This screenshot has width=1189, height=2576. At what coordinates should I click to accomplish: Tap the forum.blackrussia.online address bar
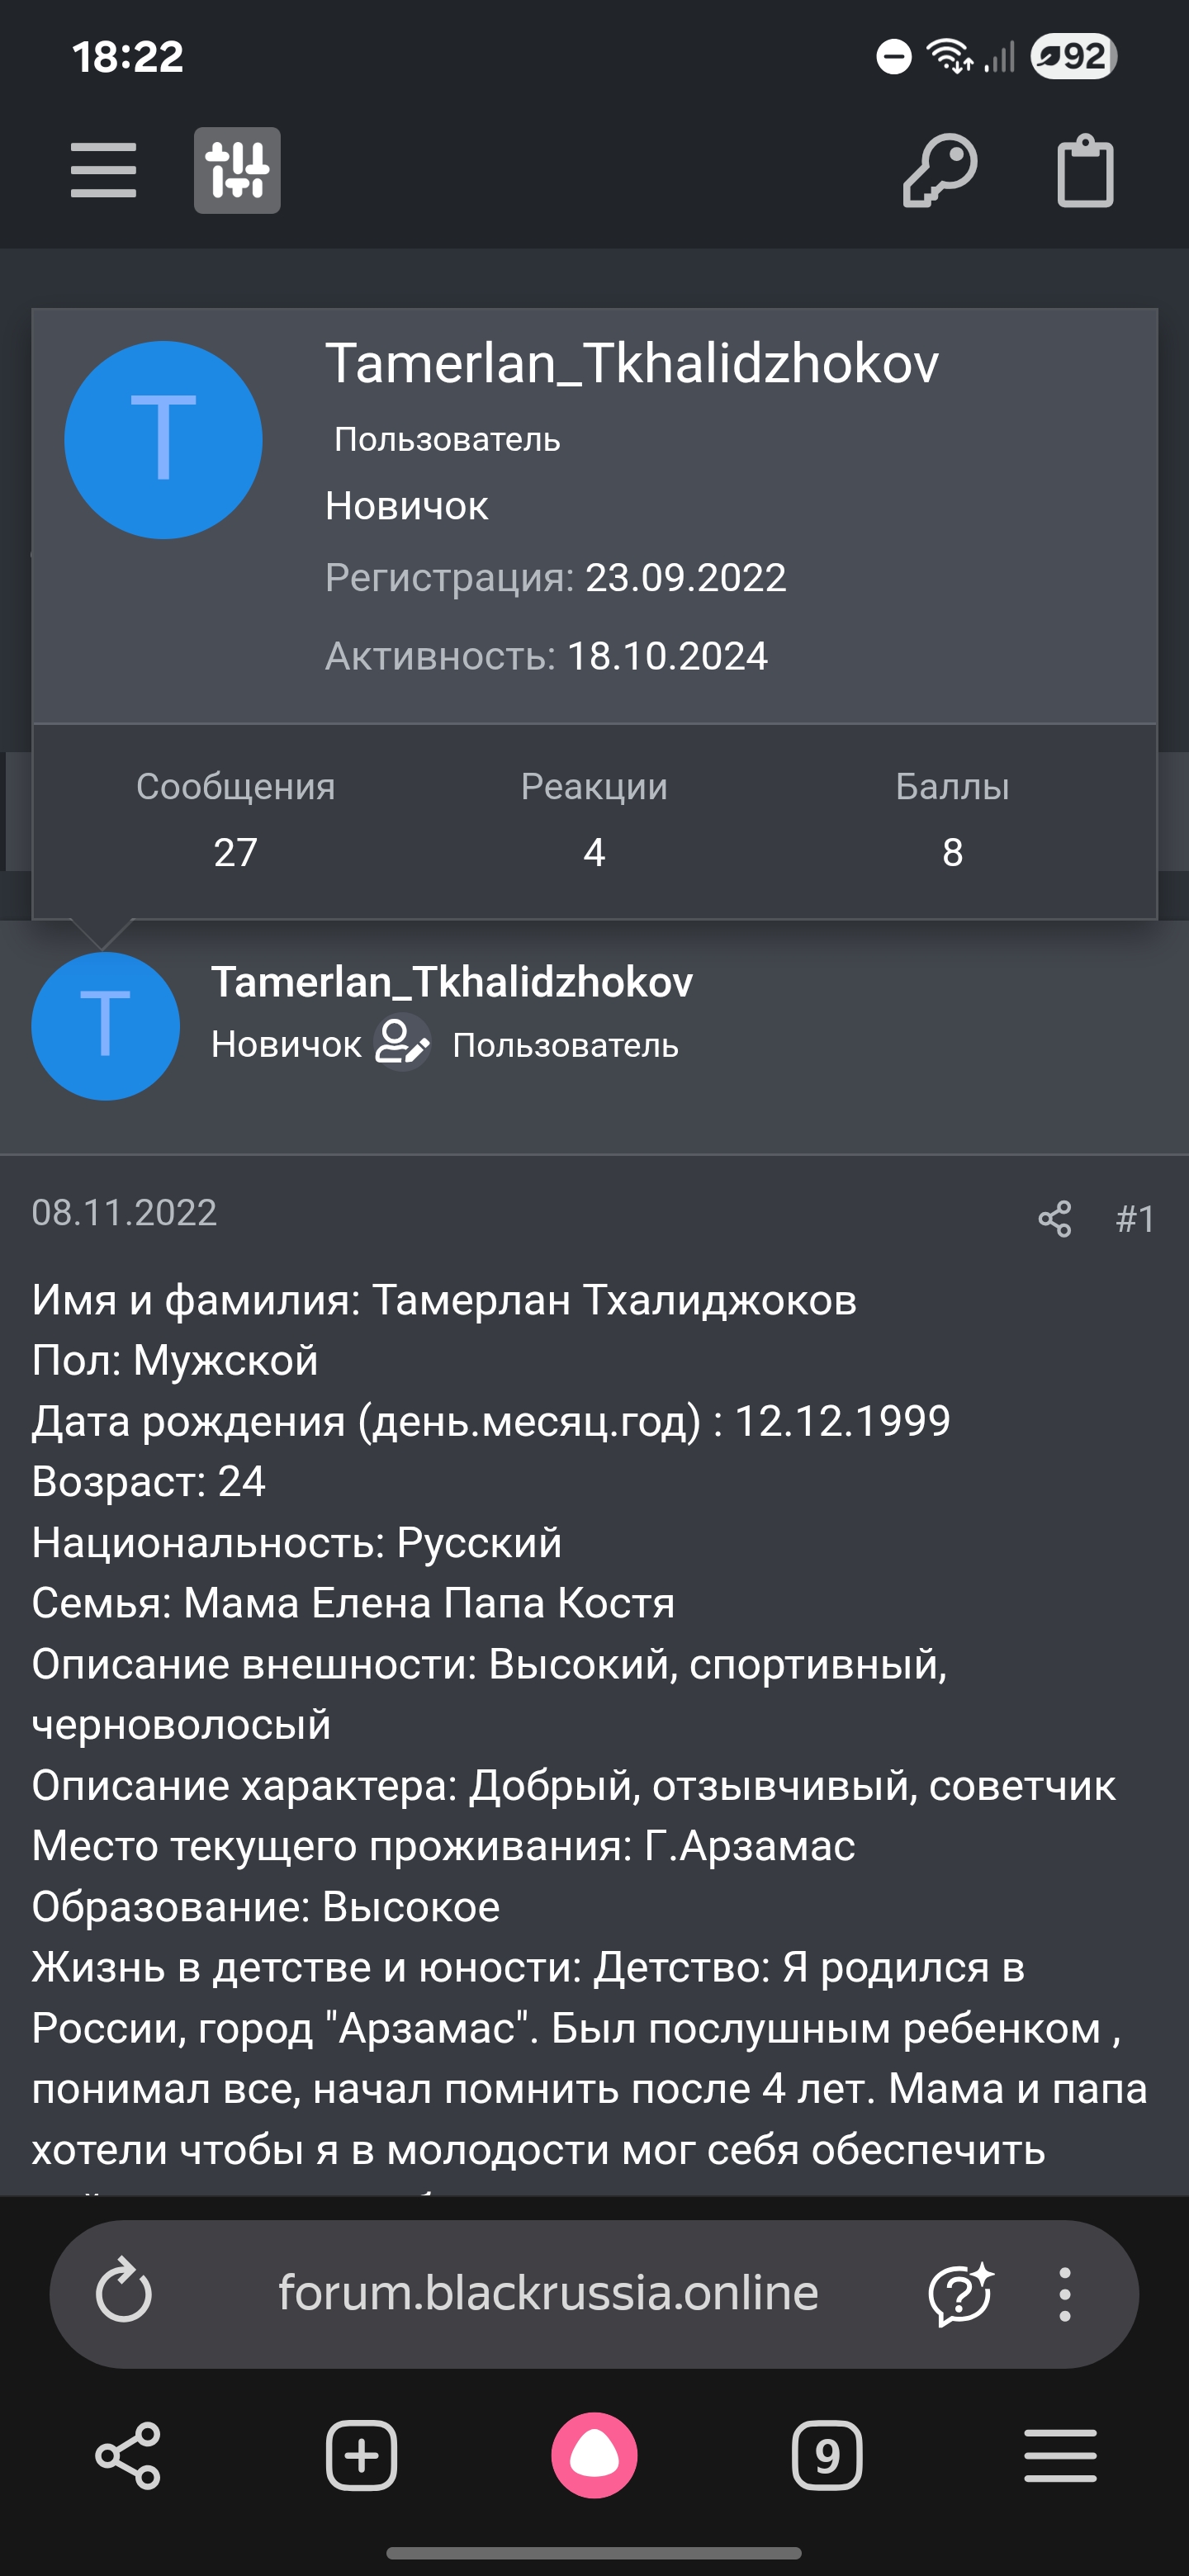tap(548, 2292)
